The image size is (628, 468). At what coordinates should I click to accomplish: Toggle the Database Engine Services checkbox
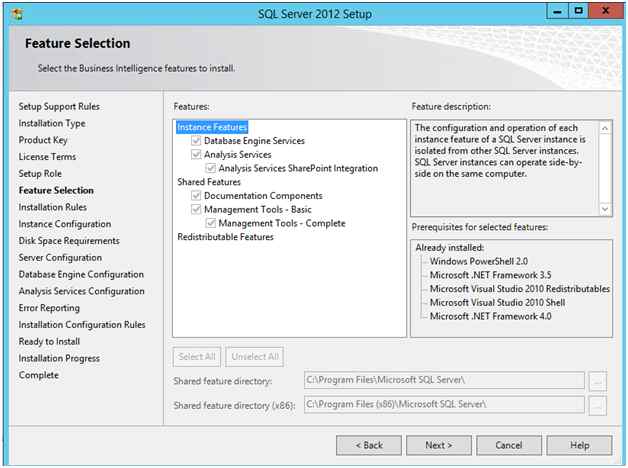196,141
